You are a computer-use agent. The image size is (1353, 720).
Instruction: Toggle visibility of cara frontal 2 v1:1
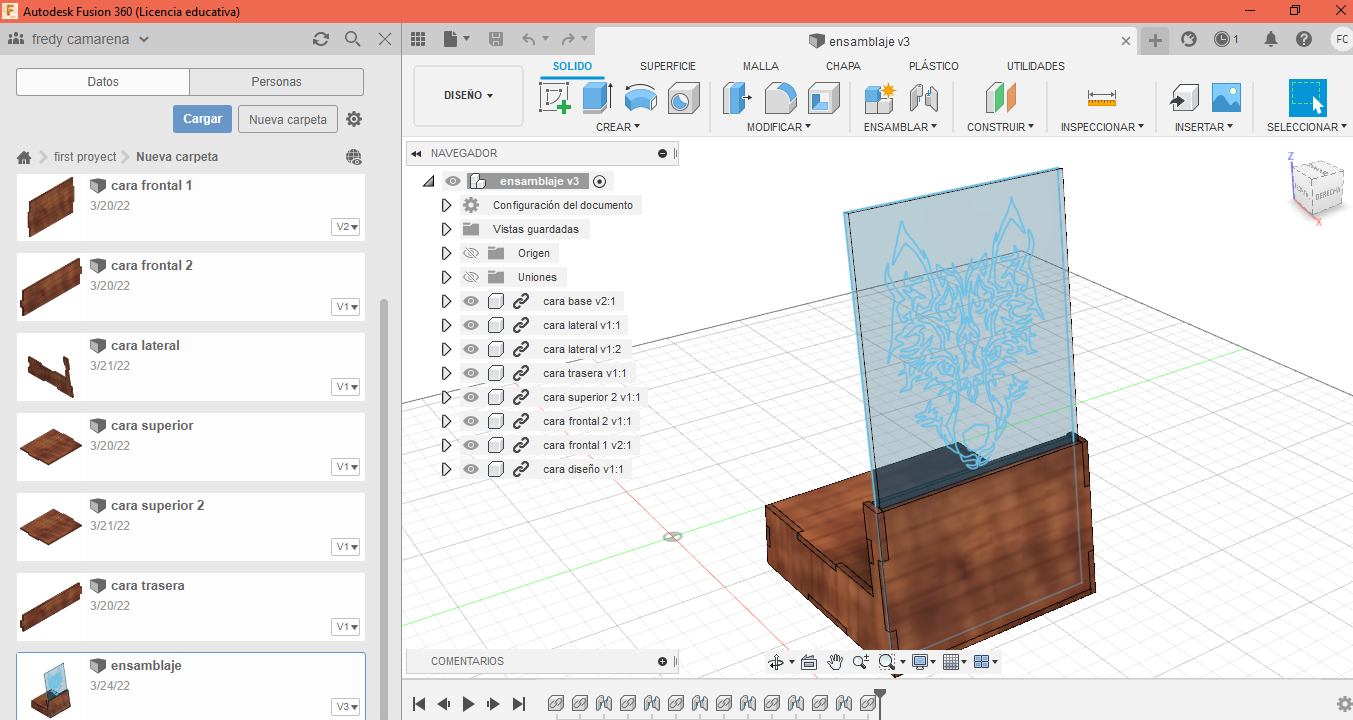[471, 421]
